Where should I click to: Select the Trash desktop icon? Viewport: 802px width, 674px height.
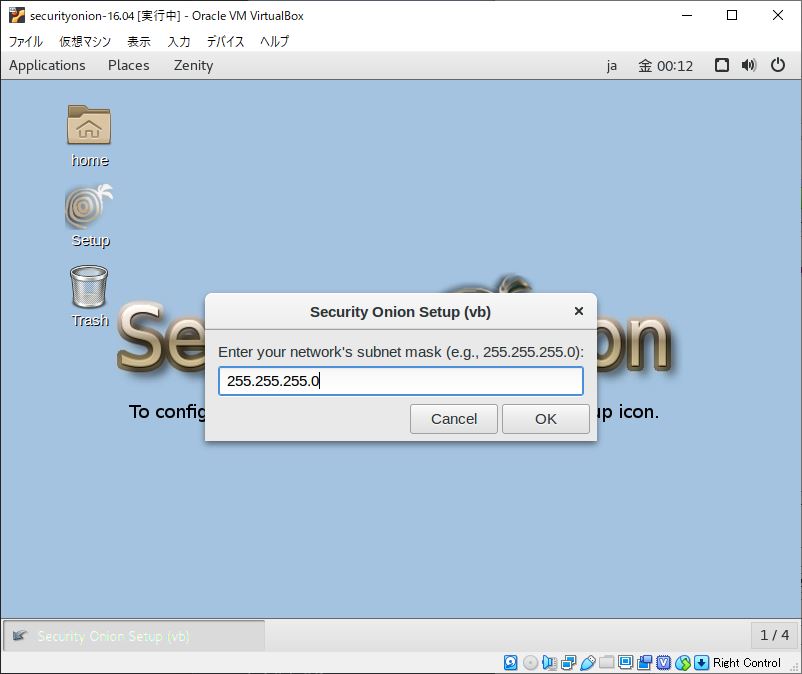tap(89, 286)
